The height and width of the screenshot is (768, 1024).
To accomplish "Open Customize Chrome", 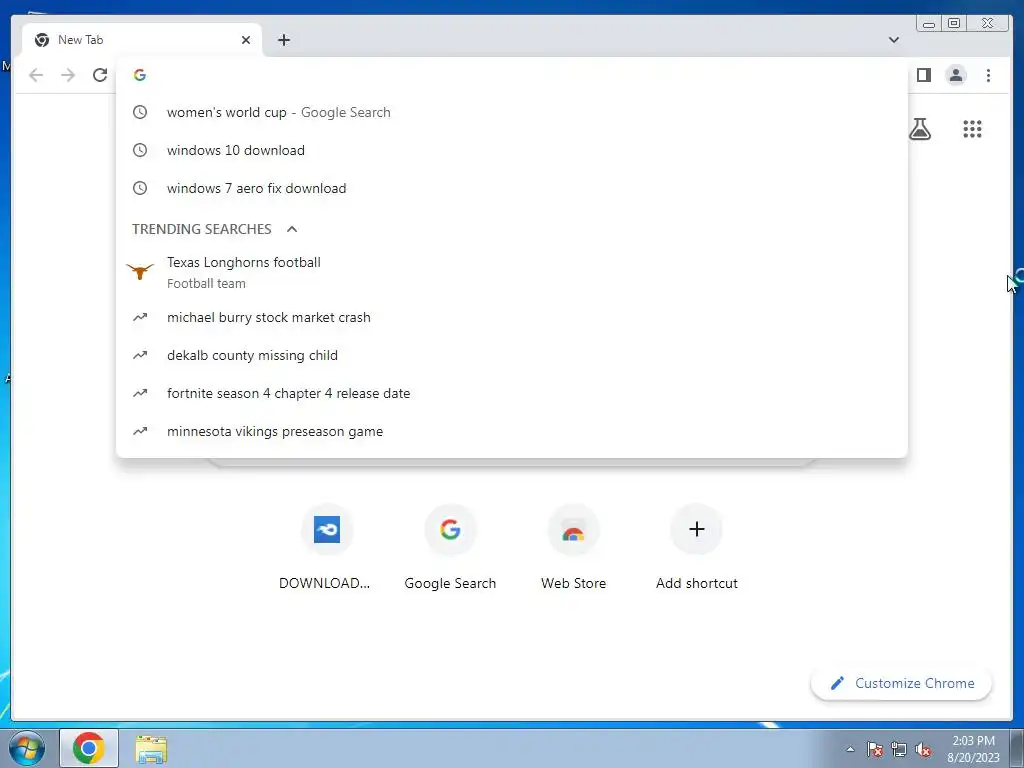I will [901, 683].
